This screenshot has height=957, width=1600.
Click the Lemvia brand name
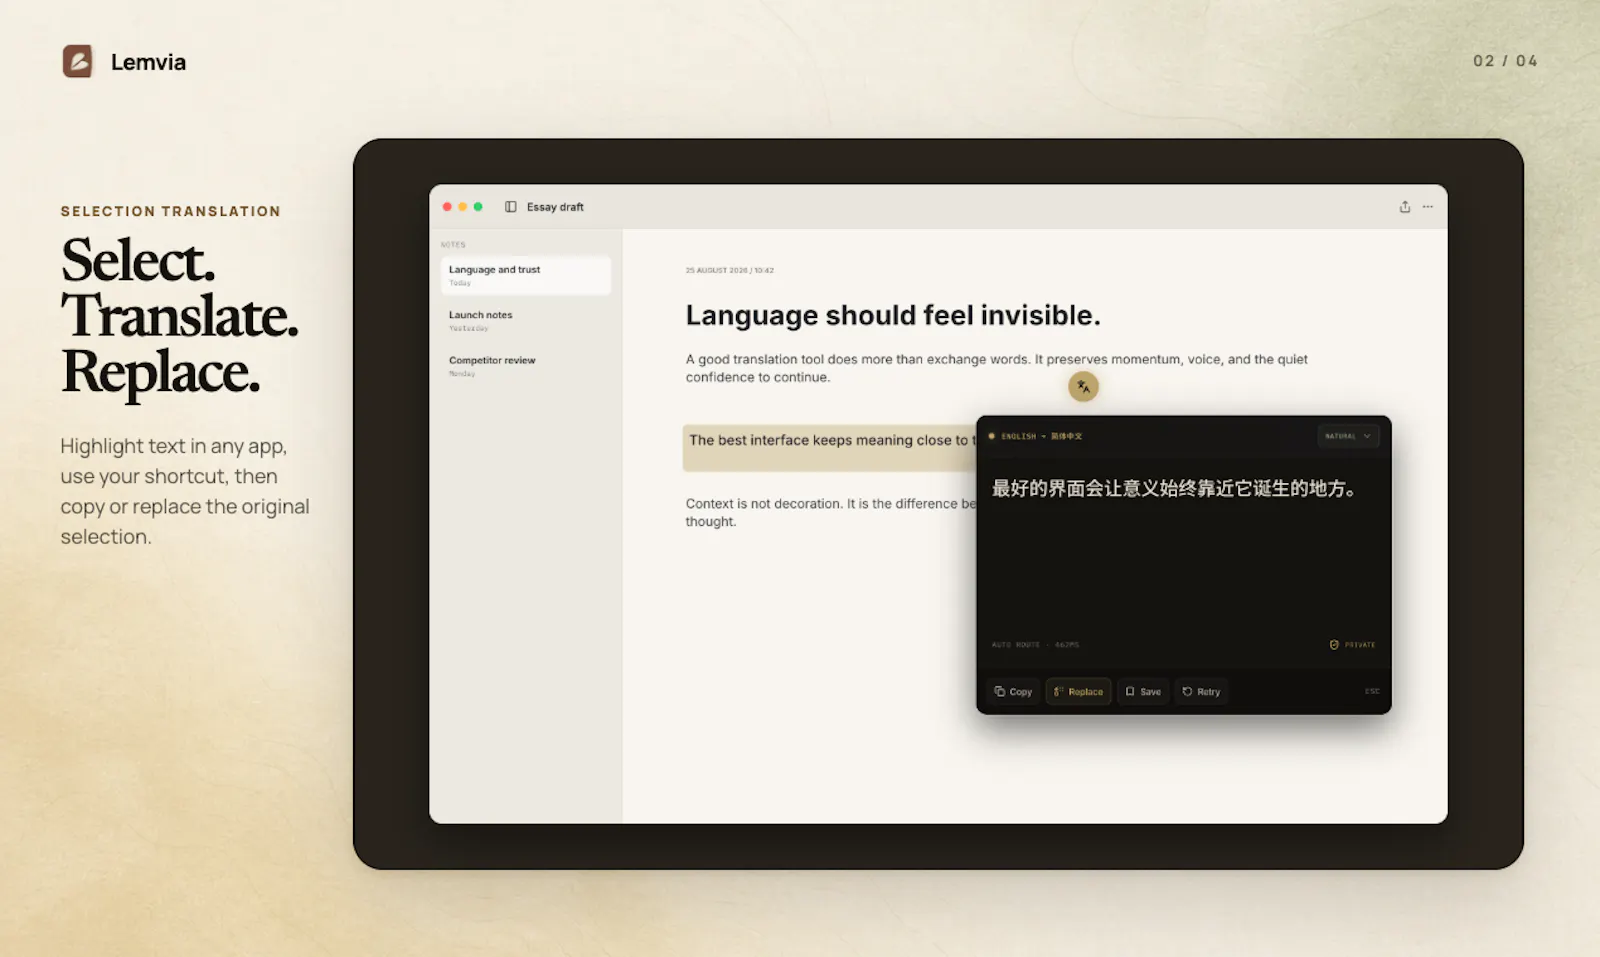pos(148,62)
